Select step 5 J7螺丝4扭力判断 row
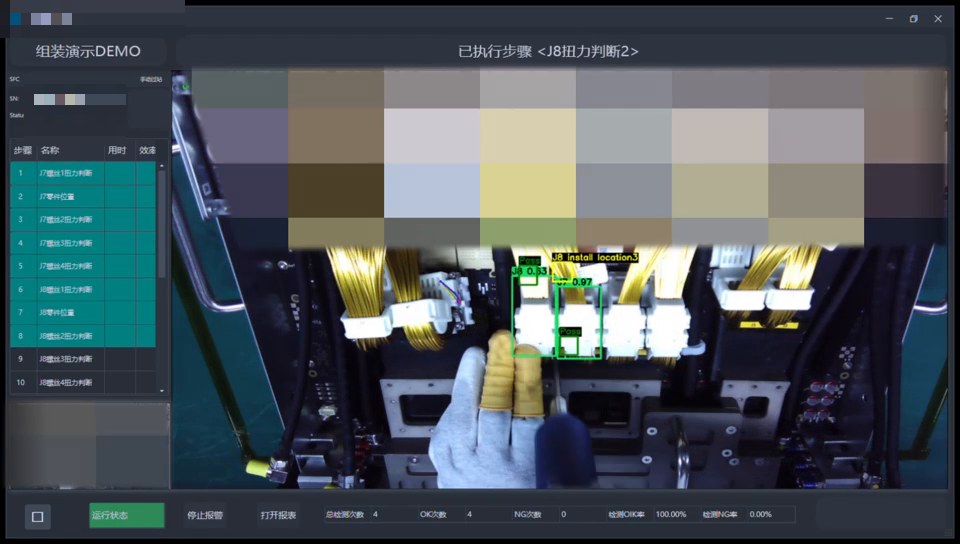960x544 pixels. tap(83, 266)
